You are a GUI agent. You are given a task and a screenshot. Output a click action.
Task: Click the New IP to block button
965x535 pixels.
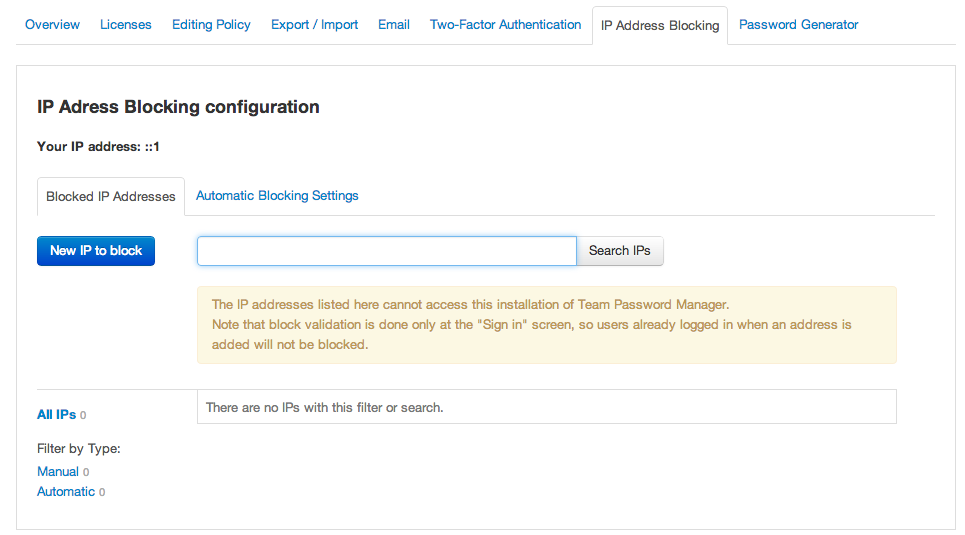(96, 251)
